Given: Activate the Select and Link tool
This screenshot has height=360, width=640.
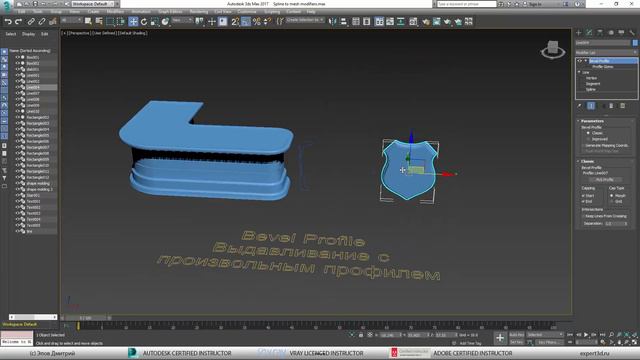Looking at the screenshot, I should pos(31,22).
